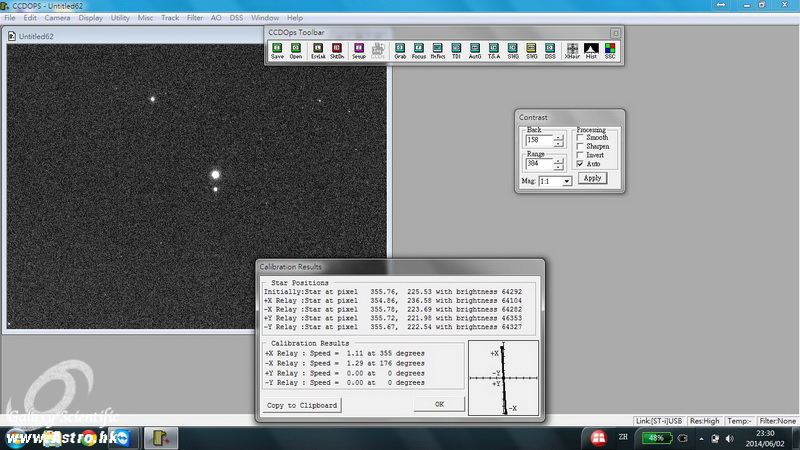Click the Grab image toolbar icon
The image size is (800, 450).
(400, 50)
